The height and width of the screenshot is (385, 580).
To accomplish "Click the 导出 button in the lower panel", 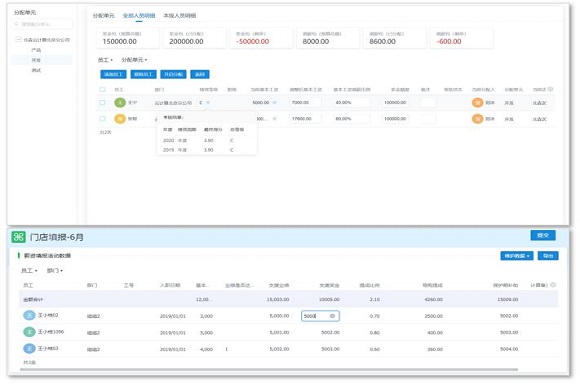I will 548,256.
